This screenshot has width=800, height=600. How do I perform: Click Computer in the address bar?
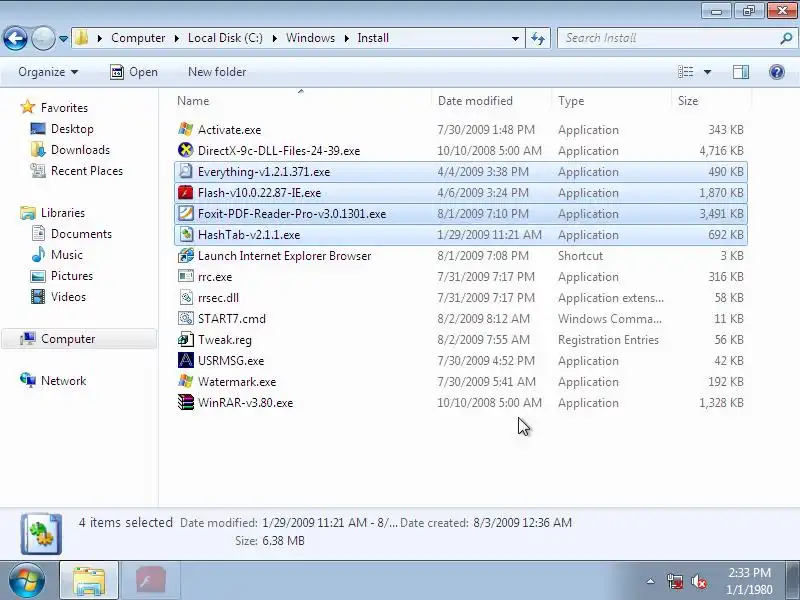138,38
